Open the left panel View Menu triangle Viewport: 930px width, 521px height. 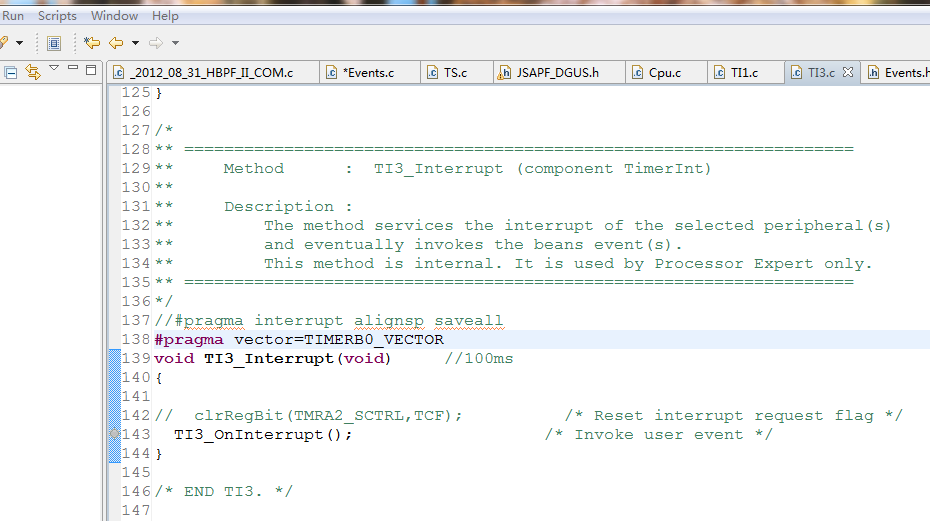click(x=54, y=68)
